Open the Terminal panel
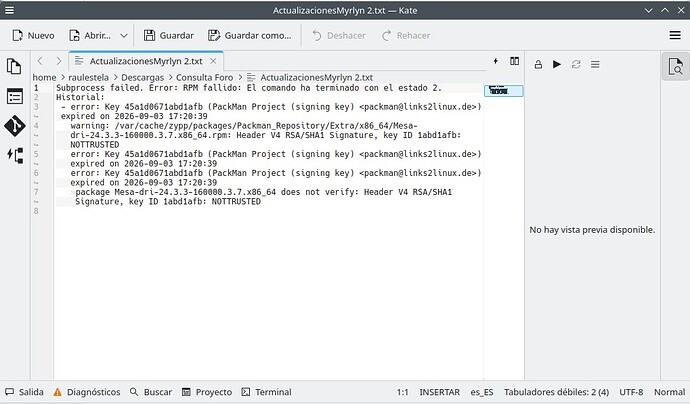The width and height of the screenshot is (690, 404). (267, 392)
